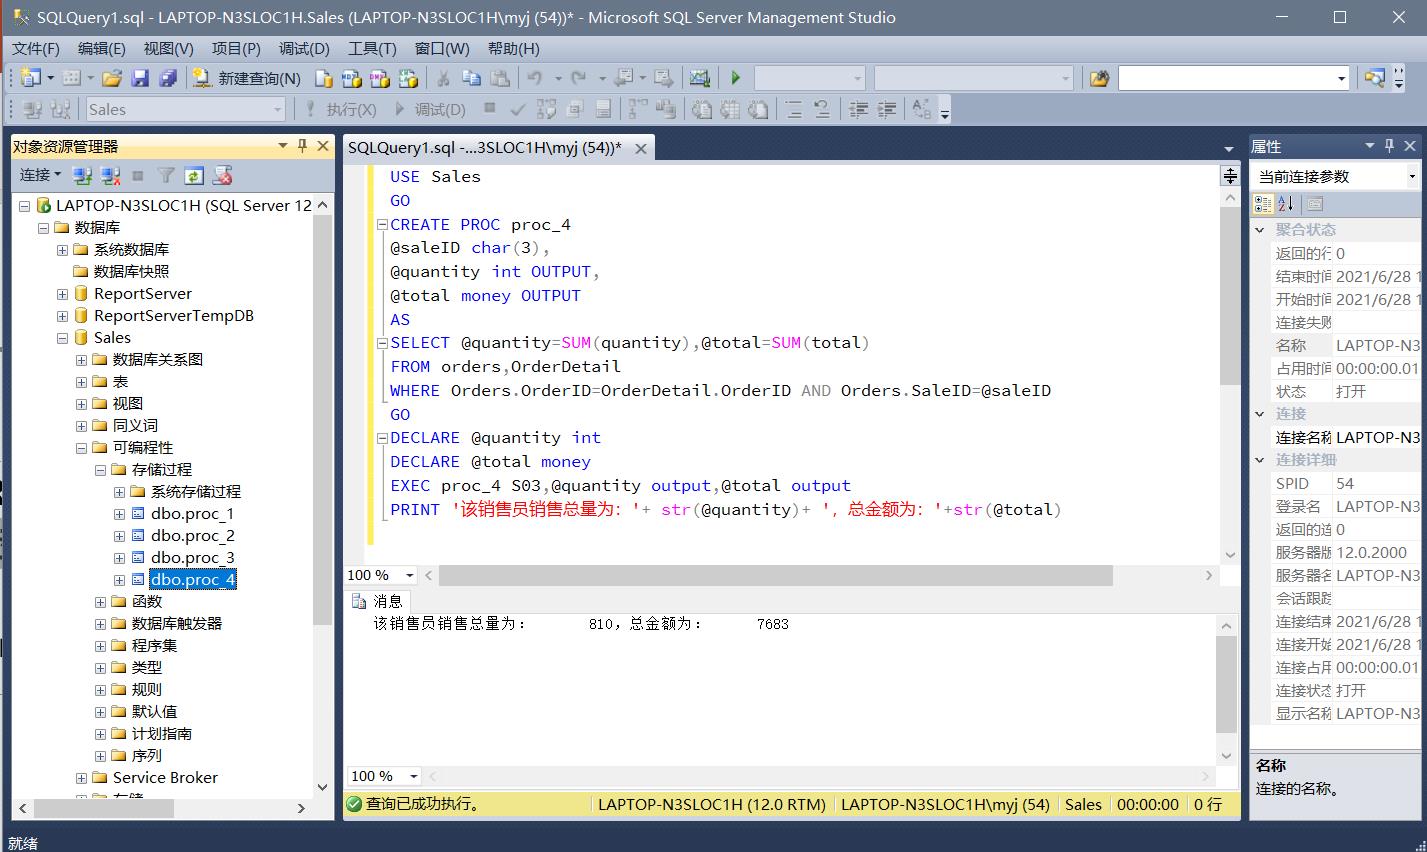Viewport: 1427px width, 852px height.
Task: Click the Object Explorer vertical scrollbar
Action: (322, 418)
